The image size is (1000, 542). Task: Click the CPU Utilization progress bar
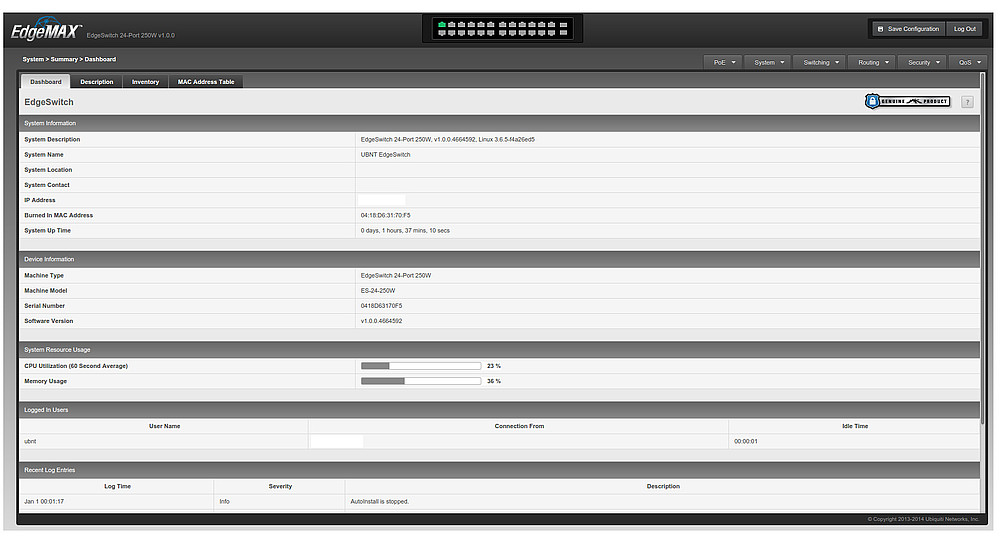pos(421,366)
